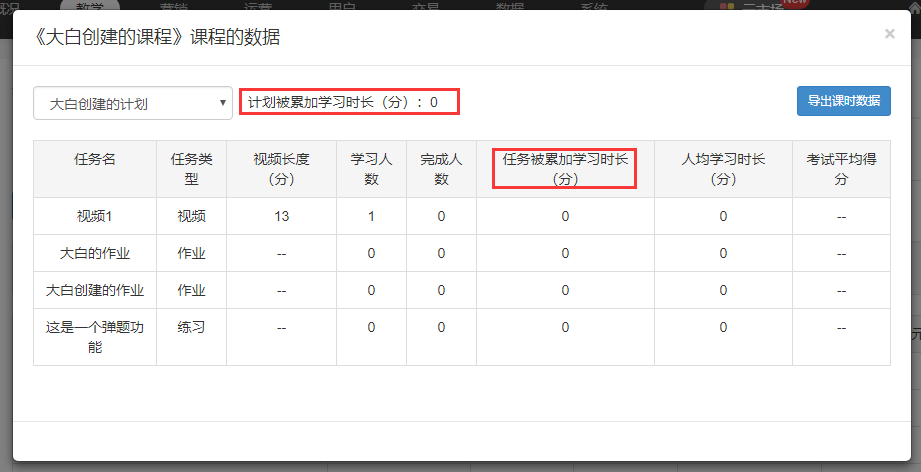Click the 练习 task type cell

pyautogui.click(x=191, y=327)
